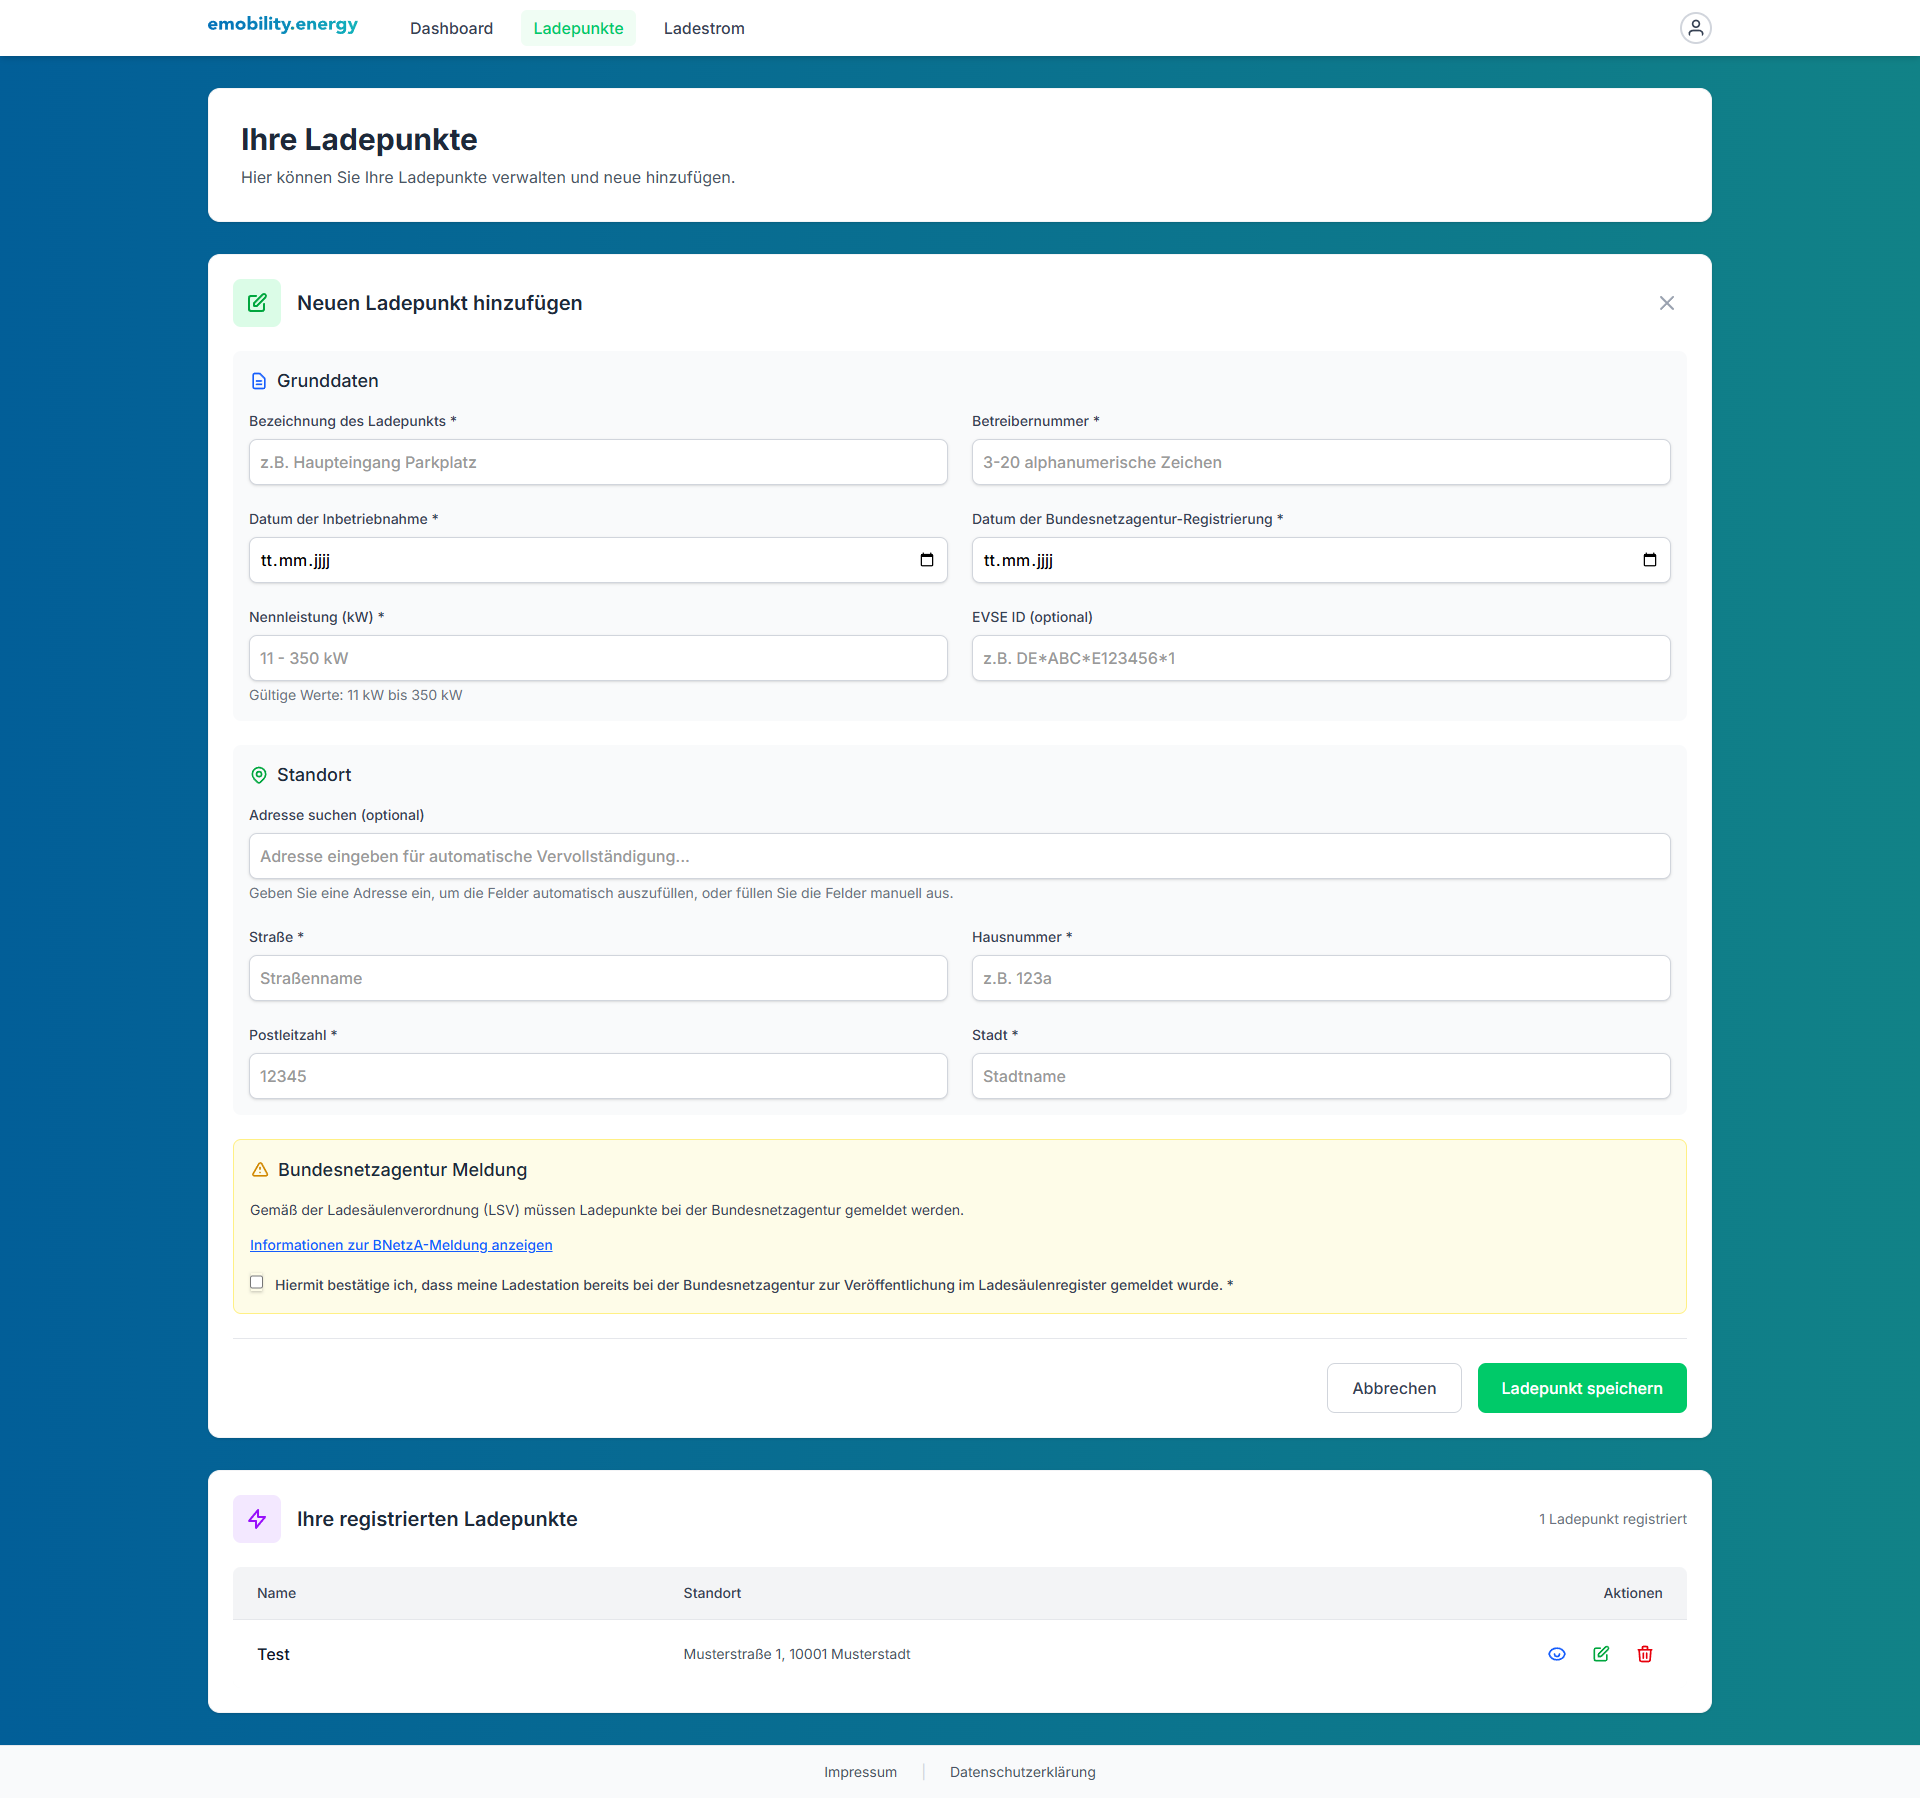Close the new Ladepunkt form
The width and height of the screenshot is (1920, 1798).
pos(1666,303)
